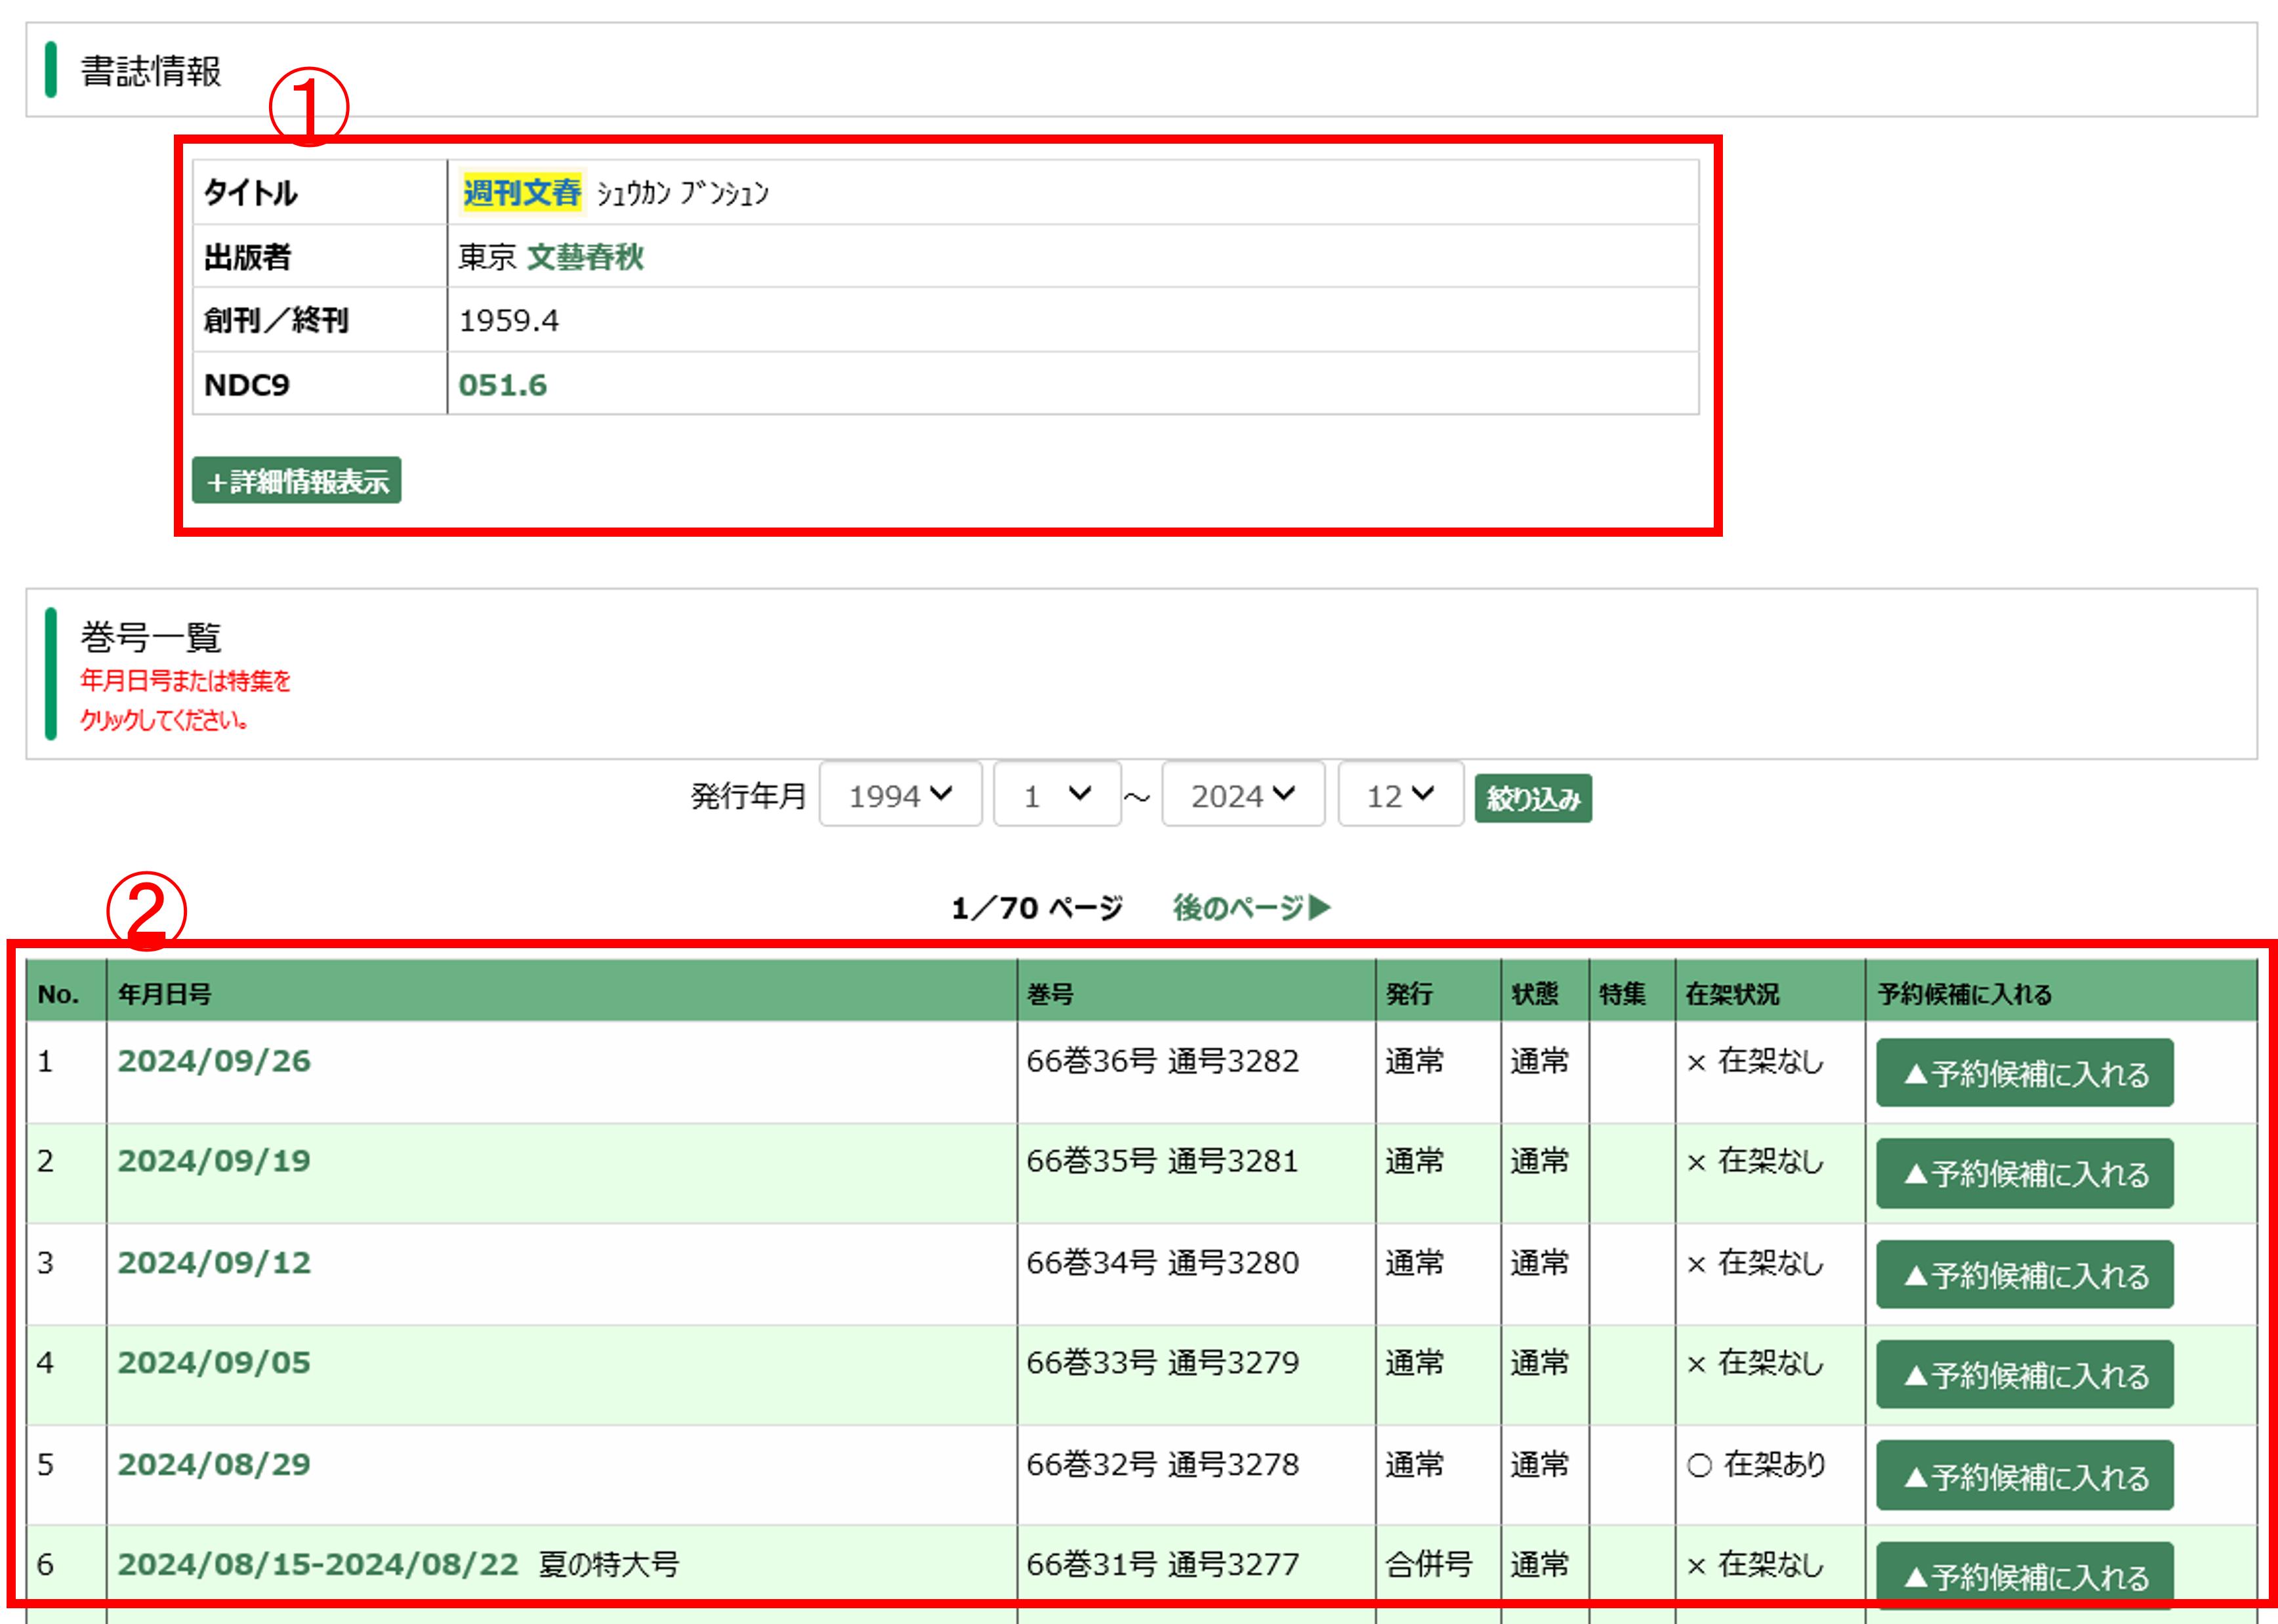Add issue 3279 to reservation candidates

point(2024,1375)
